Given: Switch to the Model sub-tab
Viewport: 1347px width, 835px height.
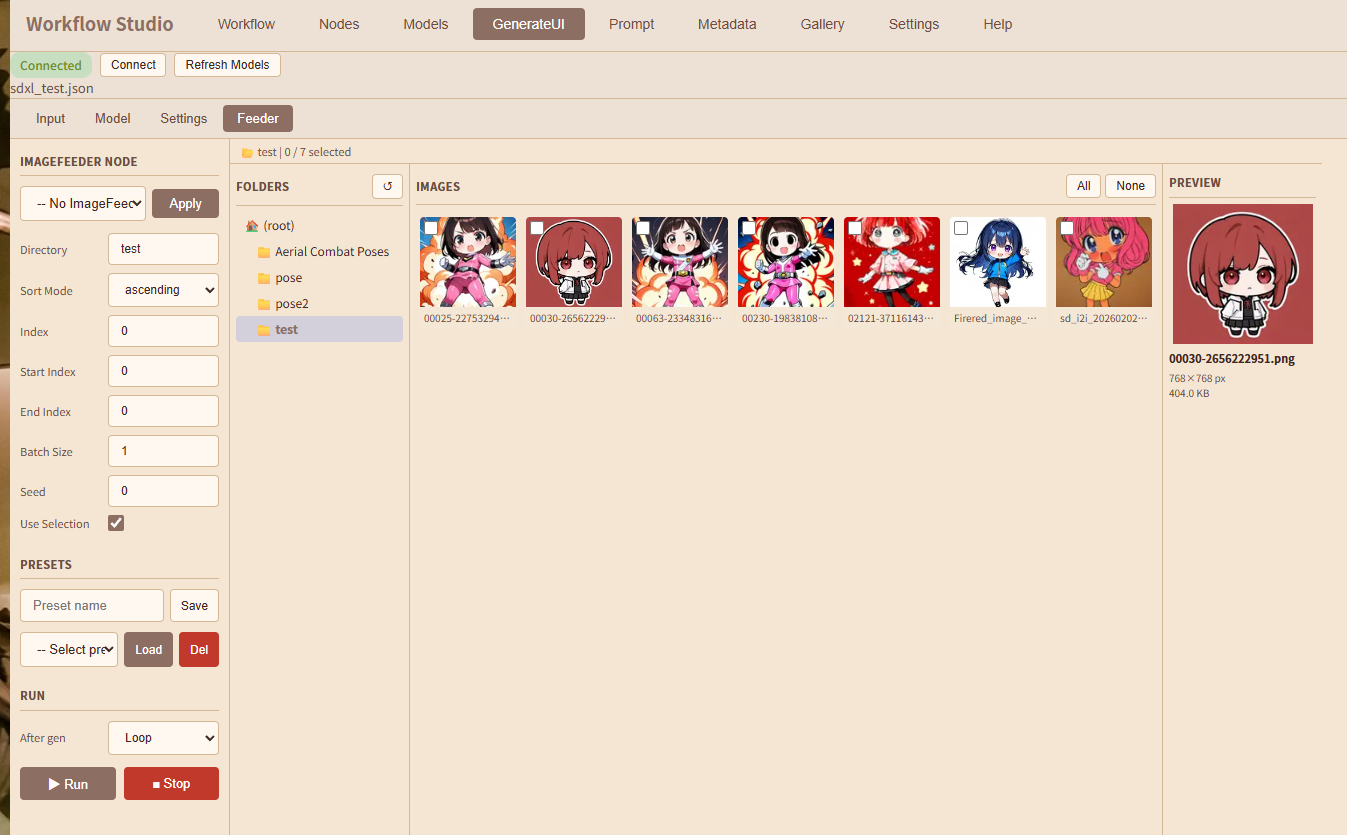Looking at the screenshot, I should (113, 118).
